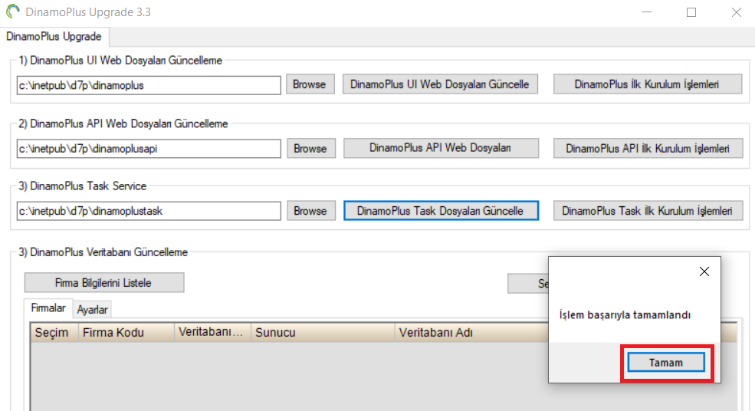This screenshot has width=755, height=411.
Task: Click DinamoPlus UI Web Dosyaları Güncelle button
Action: coord(440,84)
